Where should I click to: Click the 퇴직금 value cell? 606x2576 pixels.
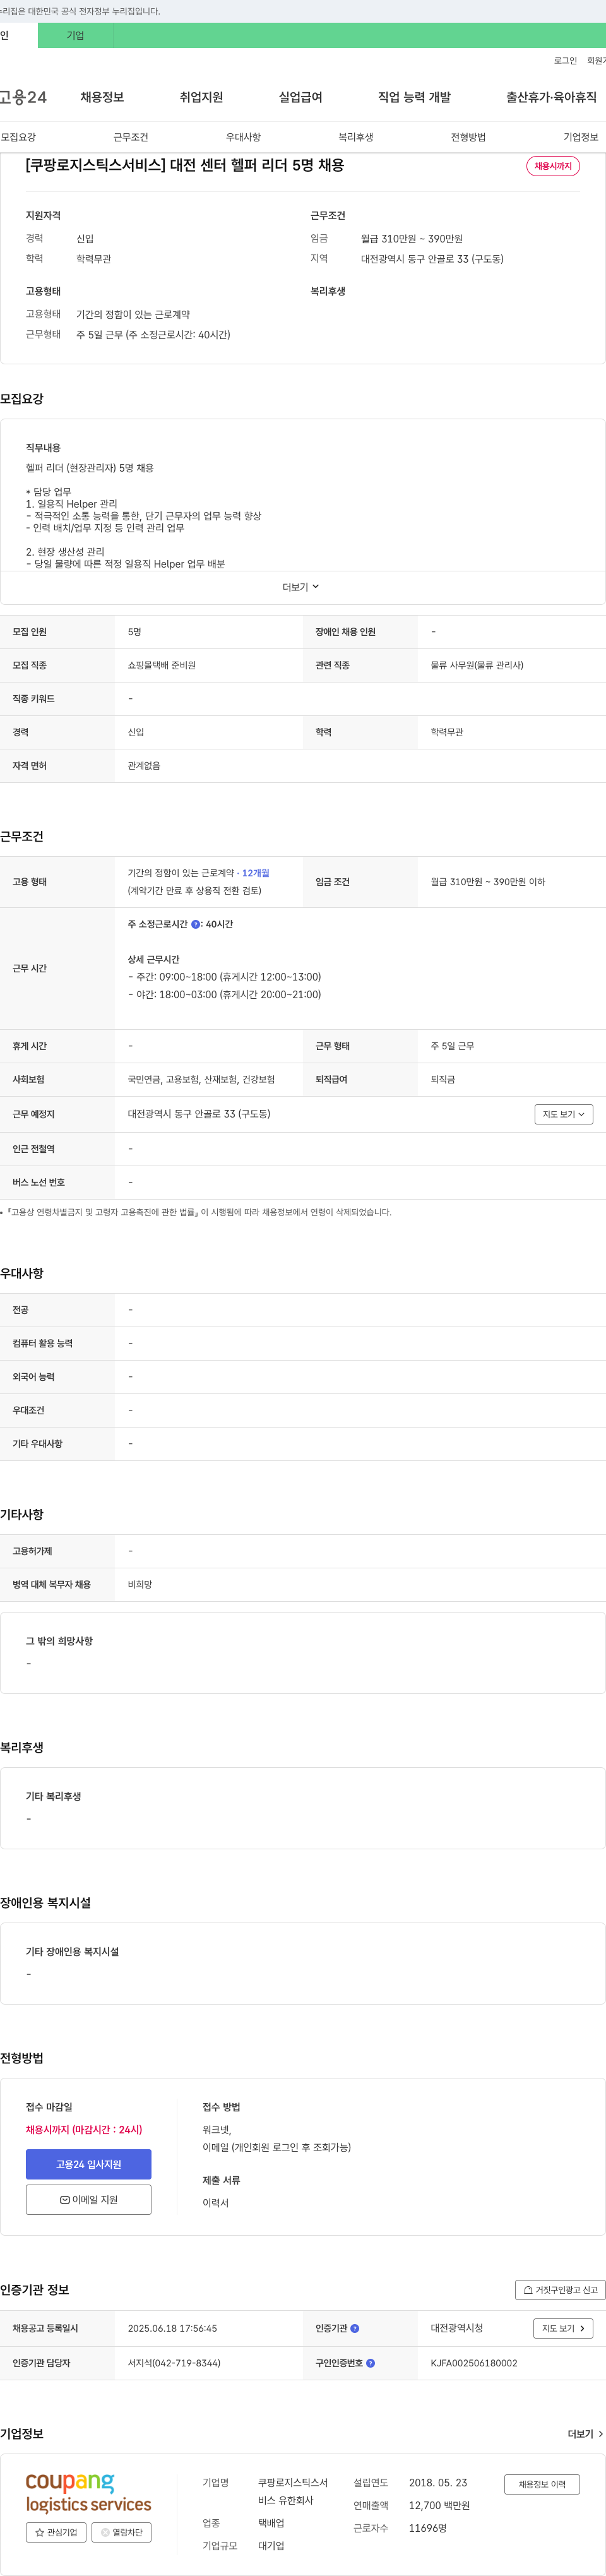coord(443,1079)
